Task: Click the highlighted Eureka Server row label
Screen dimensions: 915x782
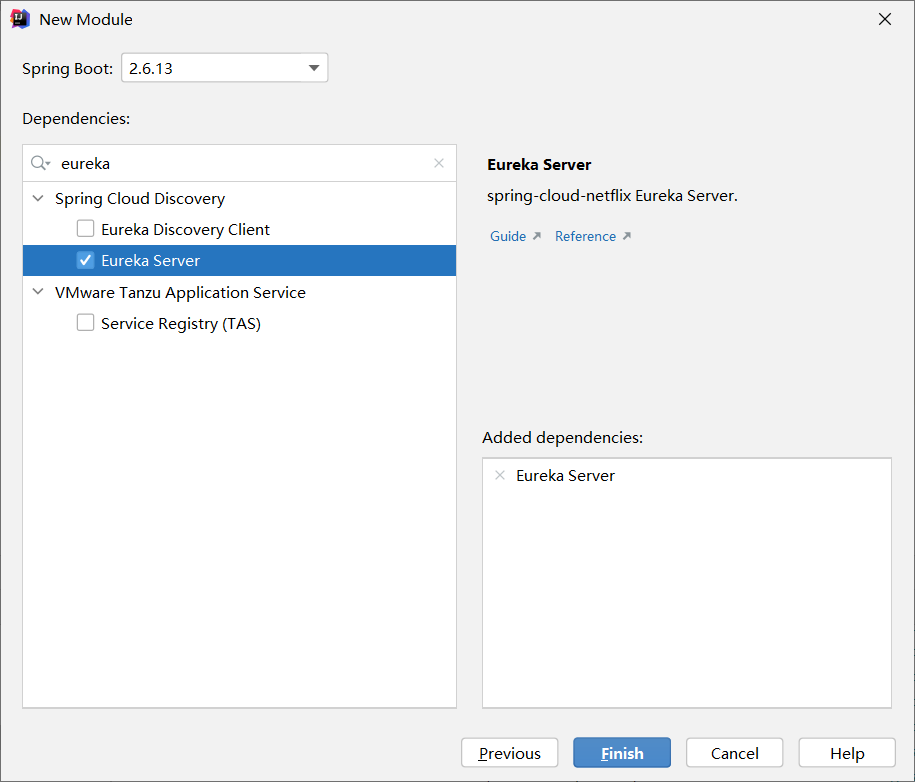Action: point(151,260)
